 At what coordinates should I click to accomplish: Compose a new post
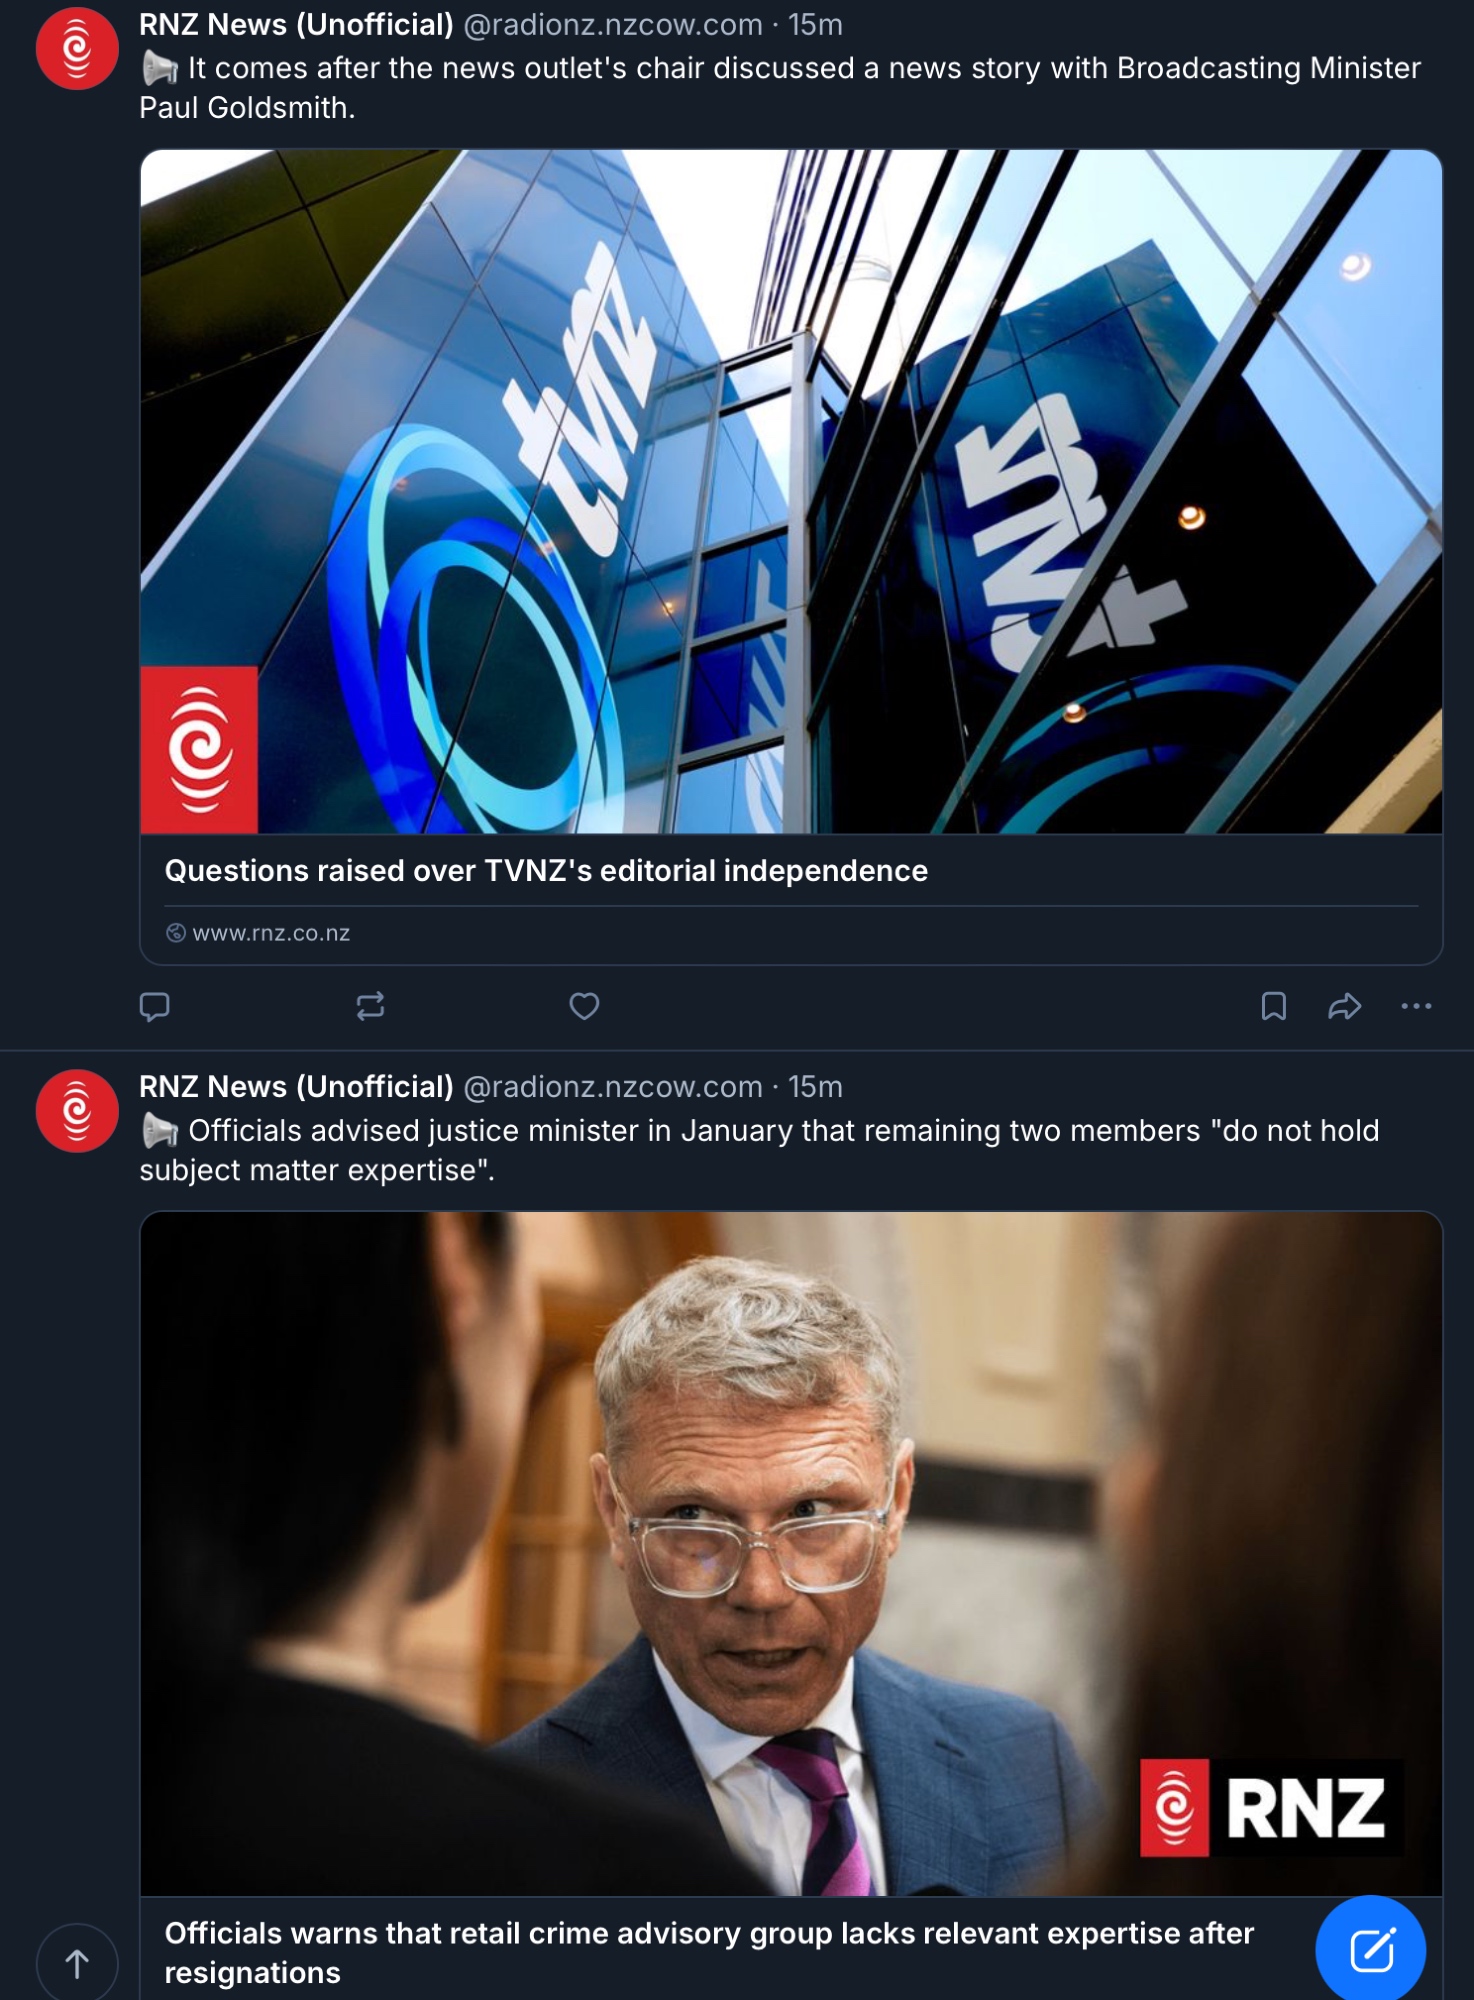(x=1371, y=1949)
